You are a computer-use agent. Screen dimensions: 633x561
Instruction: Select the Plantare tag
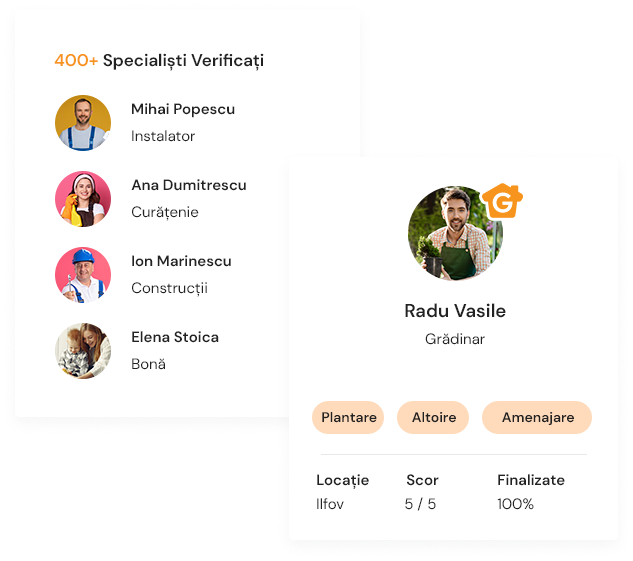[x=348, y=417]
